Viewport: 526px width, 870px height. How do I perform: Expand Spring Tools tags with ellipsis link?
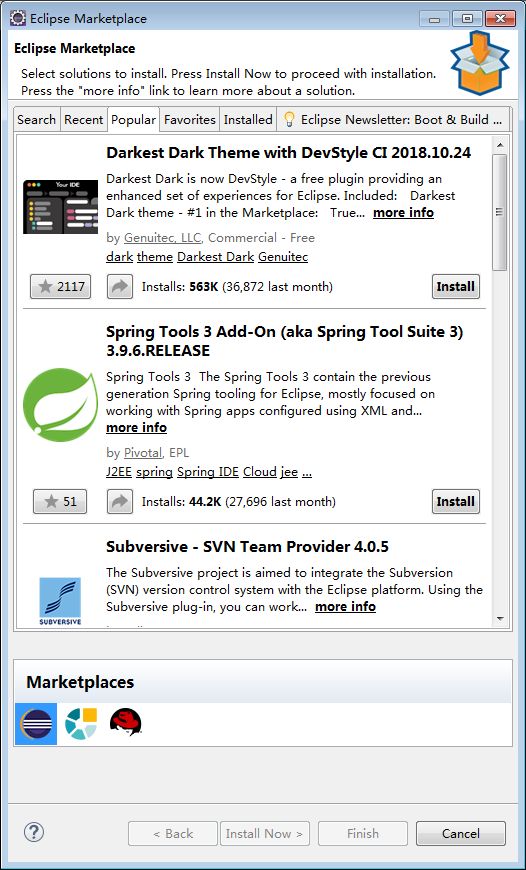tap(306, 472)
